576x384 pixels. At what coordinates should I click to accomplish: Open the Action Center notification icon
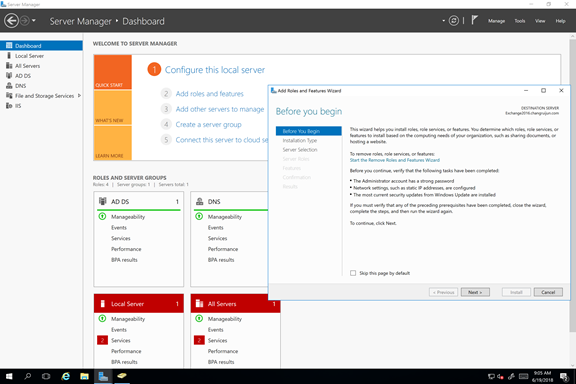pyautogui.click(x=564, y=376)
